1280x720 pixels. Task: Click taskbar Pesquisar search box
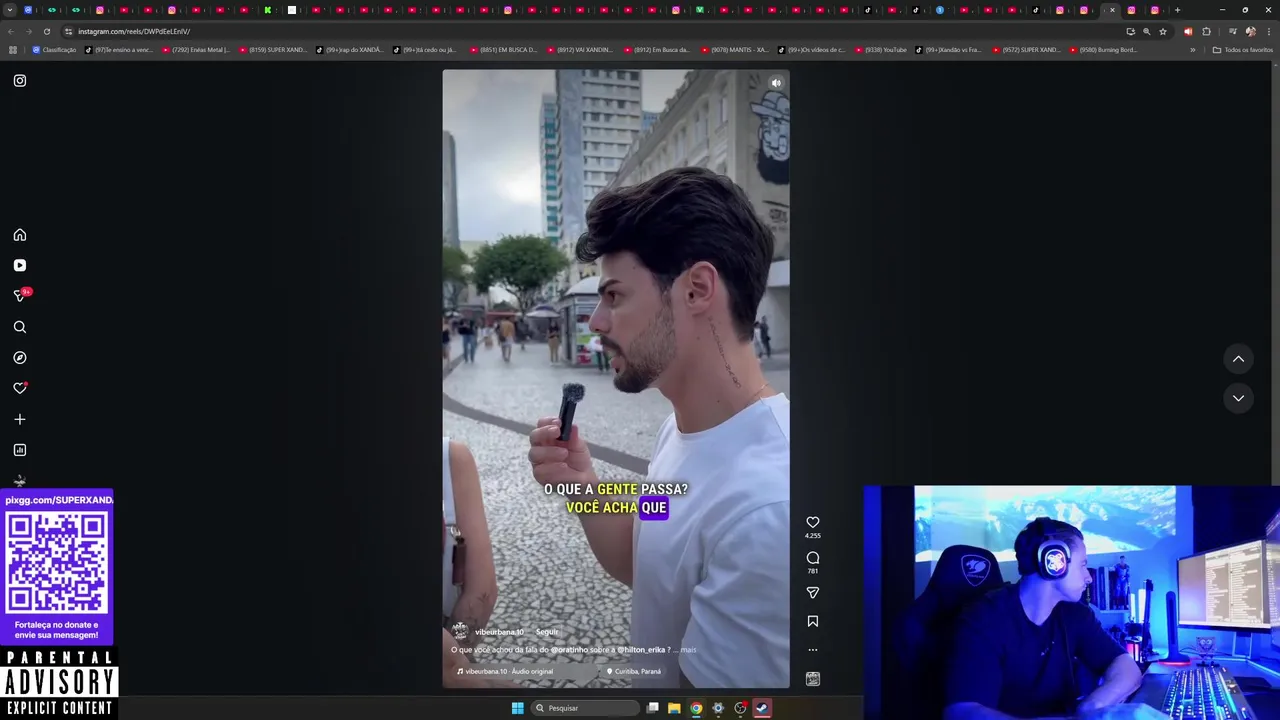(x=585, y=708)
